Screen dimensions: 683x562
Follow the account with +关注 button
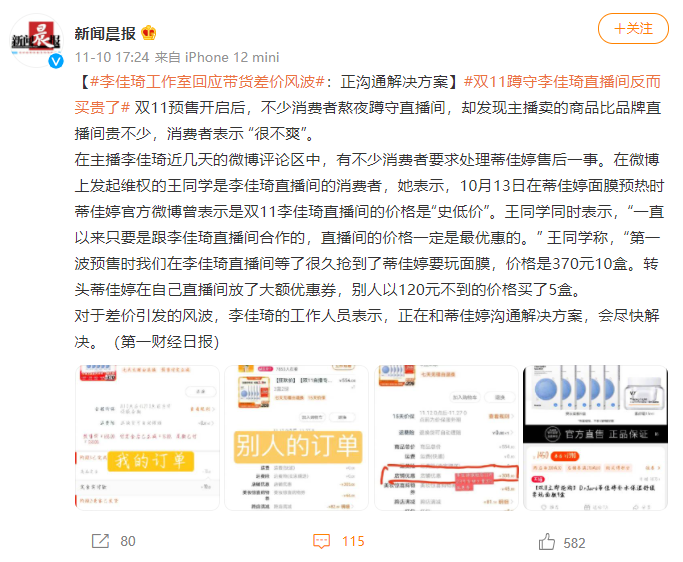tap(633, 29)
